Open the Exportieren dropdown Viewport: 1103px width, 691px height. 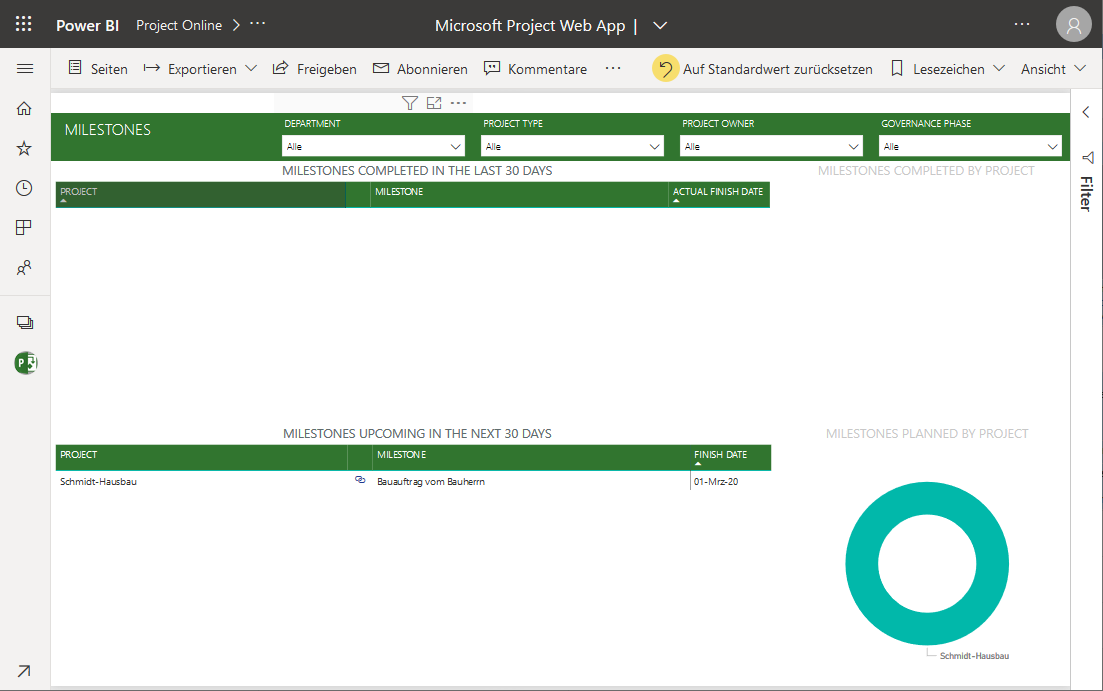(x=200, y=68)
